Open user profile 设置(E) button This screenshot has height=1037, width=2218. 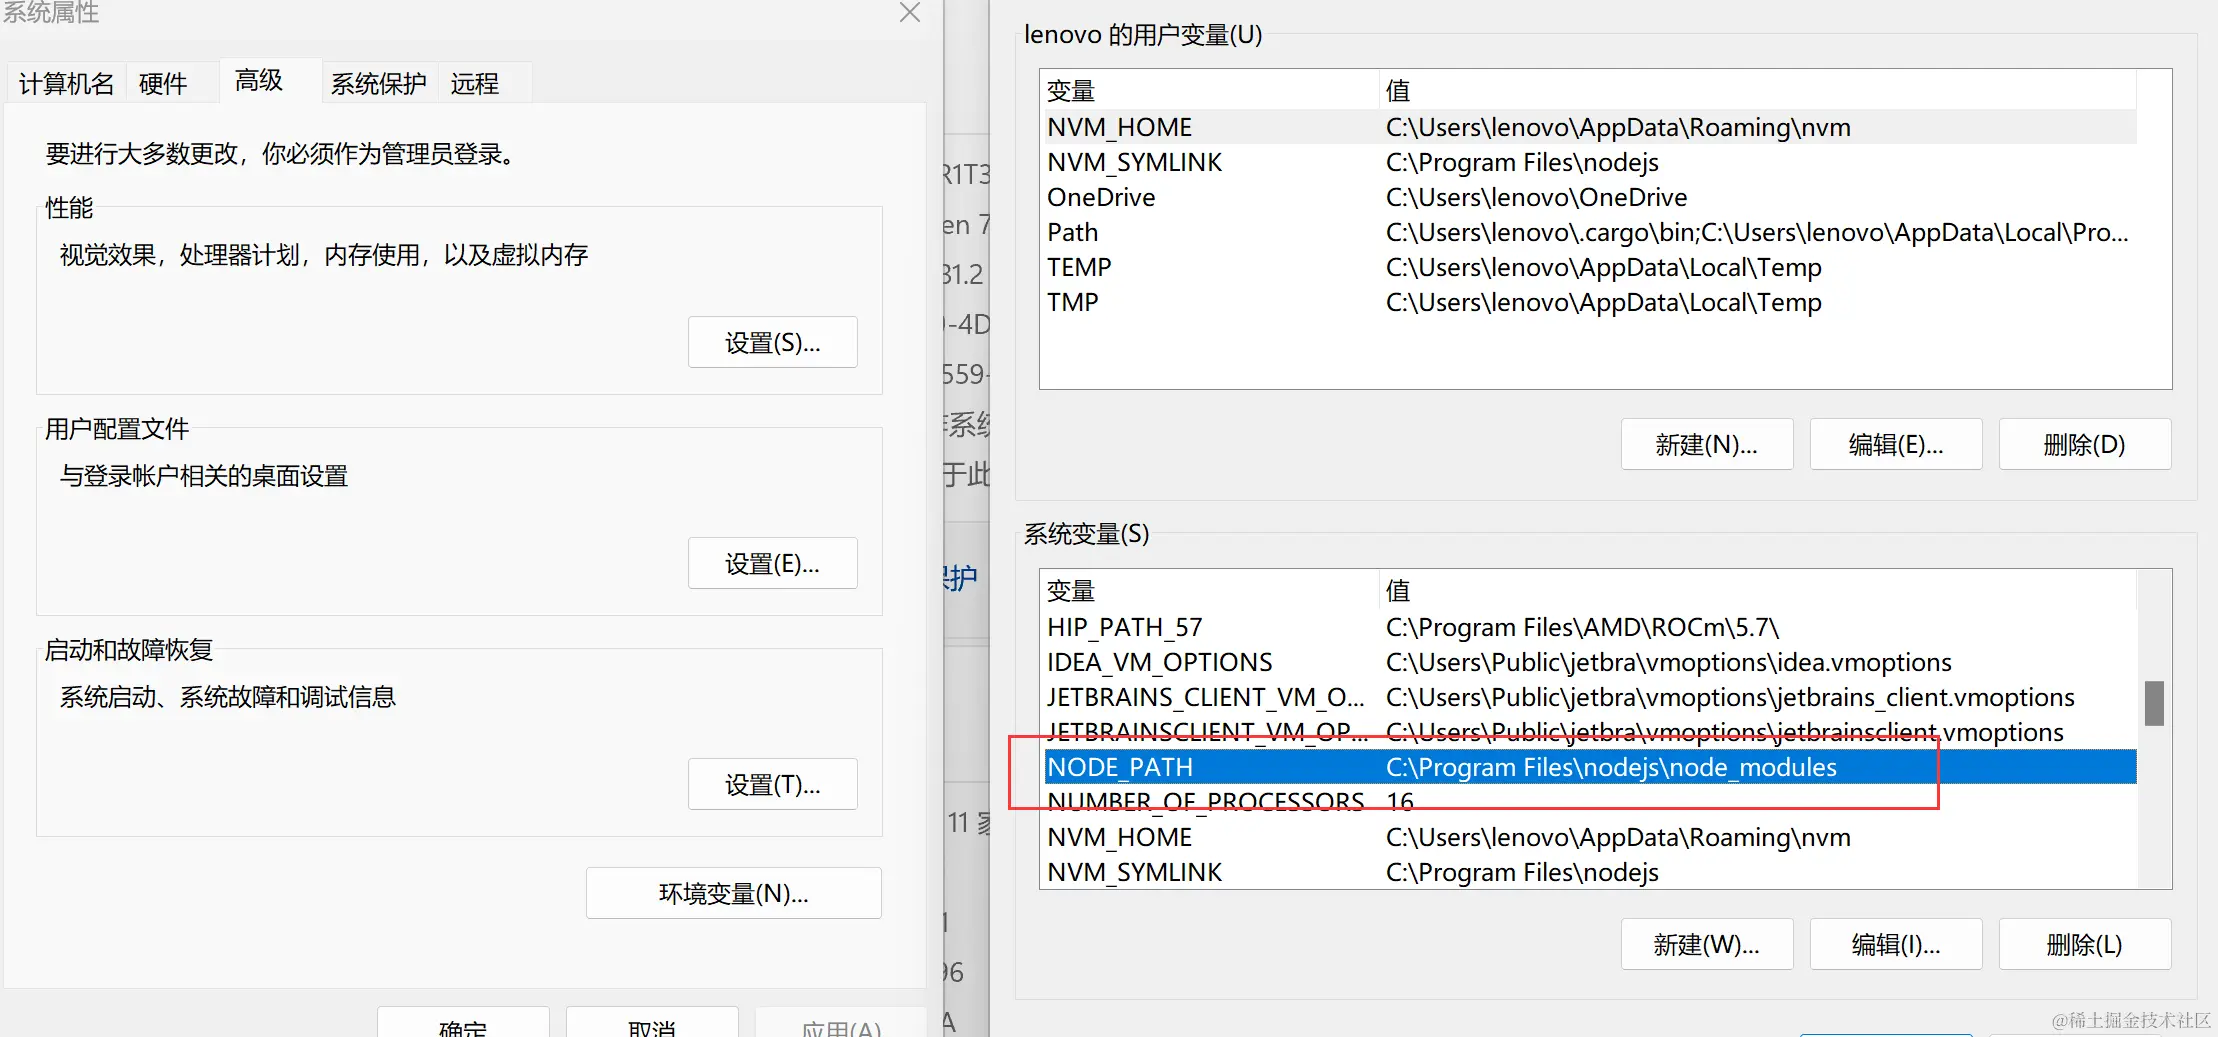(772, 563)
